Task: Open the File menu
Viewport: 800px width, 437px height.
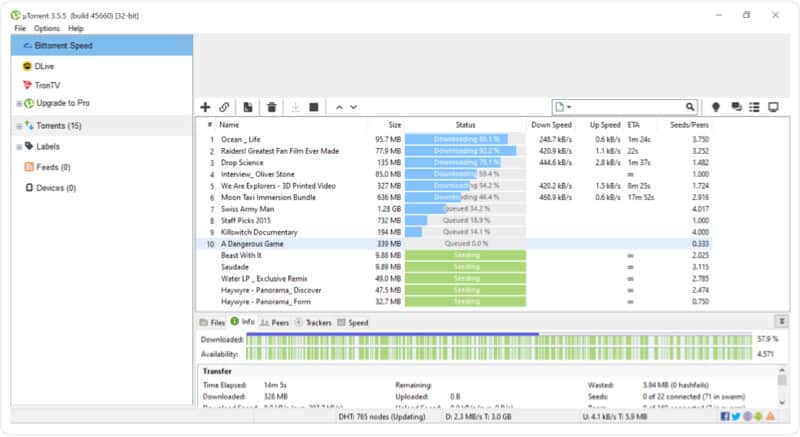Action: click(x=20, y=29)
